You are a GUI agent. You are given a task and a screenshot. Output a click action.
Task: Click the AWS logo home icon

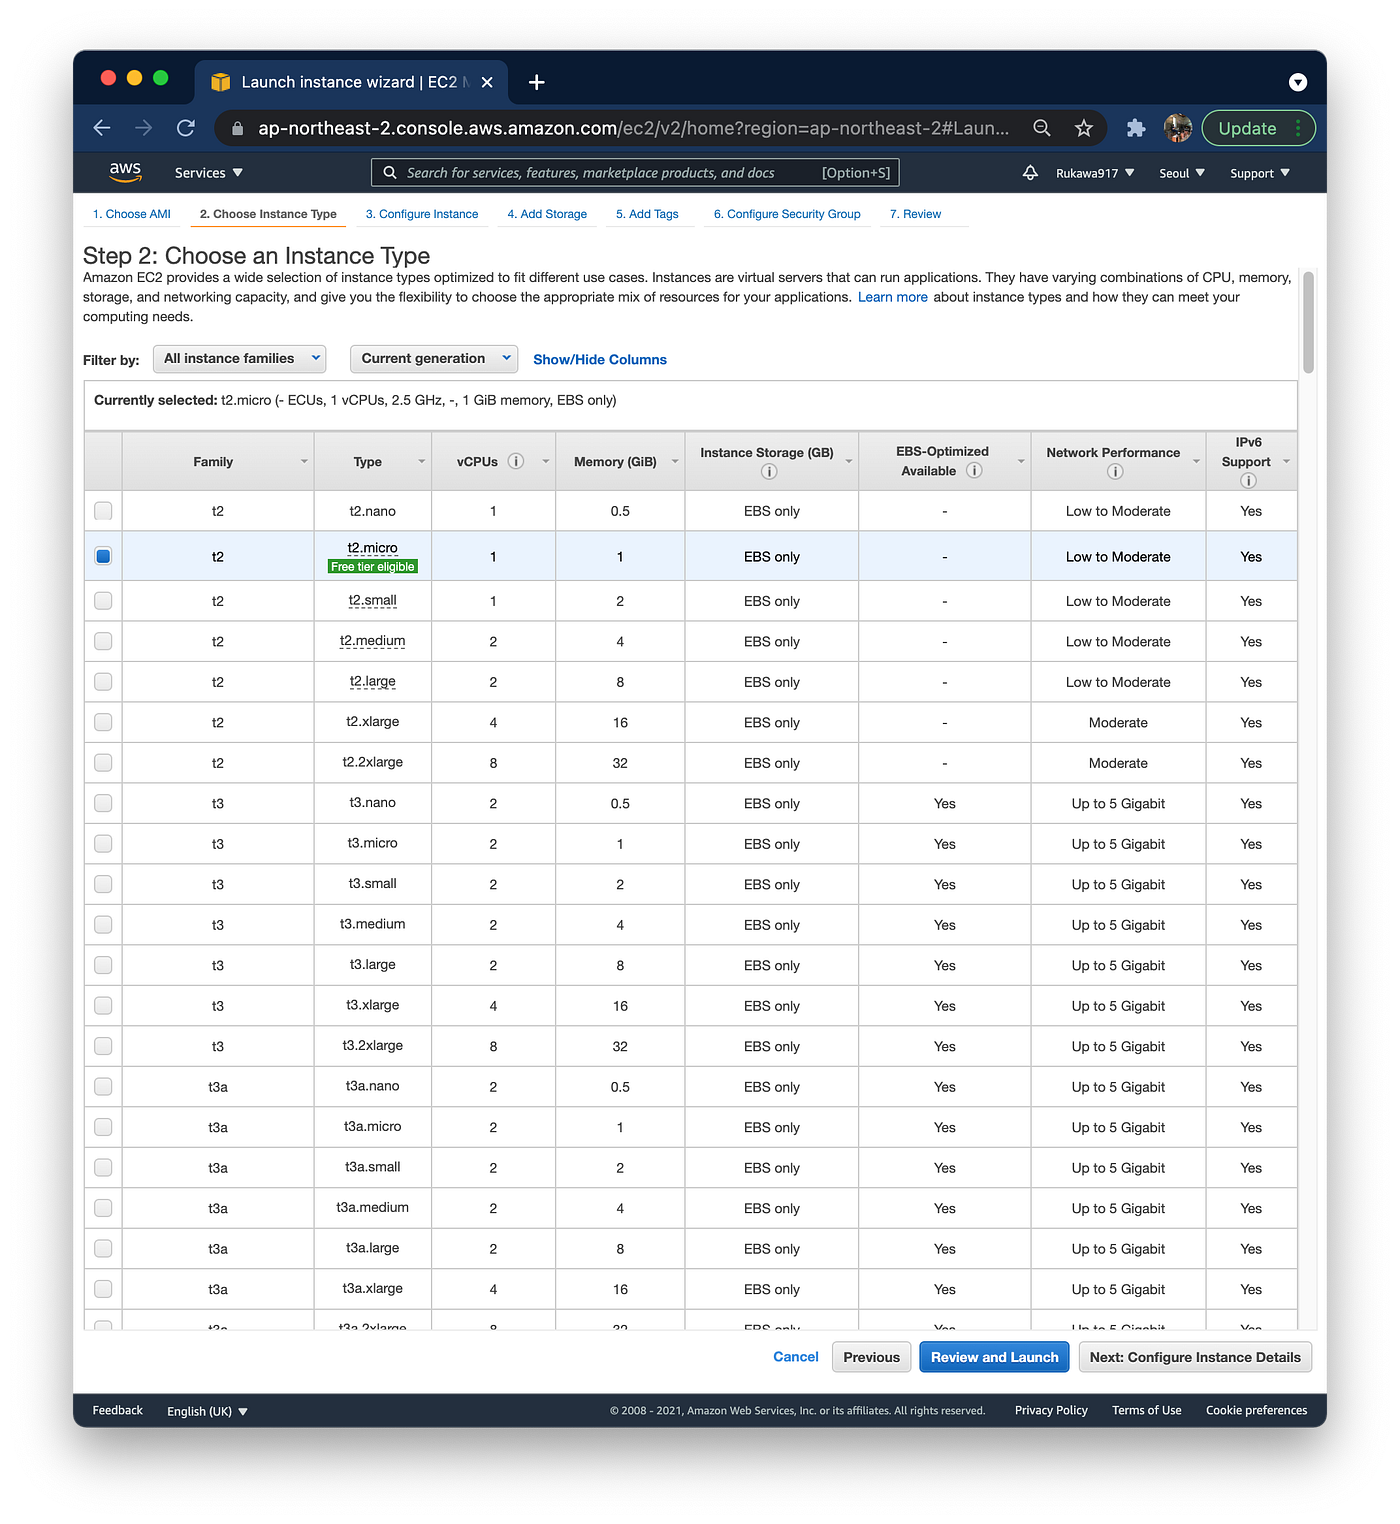coord(125,172)
